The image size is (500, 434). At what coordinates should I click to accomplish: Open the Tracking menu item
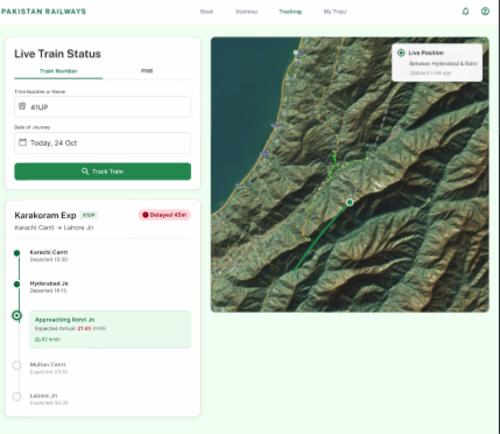pos(290,12)
